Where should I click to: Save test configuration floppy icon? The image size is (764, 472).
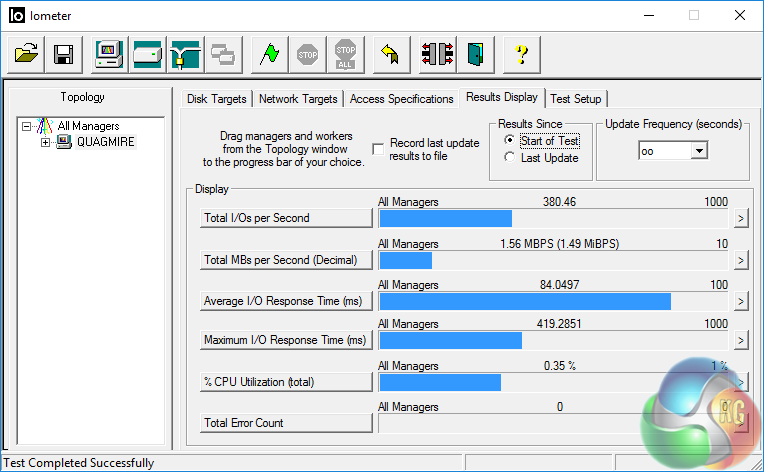click(64, 54)
